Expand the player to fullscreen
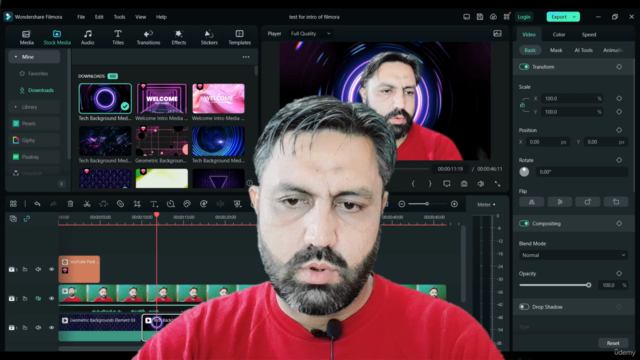This screenshot has height=360, width=640. 498,184
